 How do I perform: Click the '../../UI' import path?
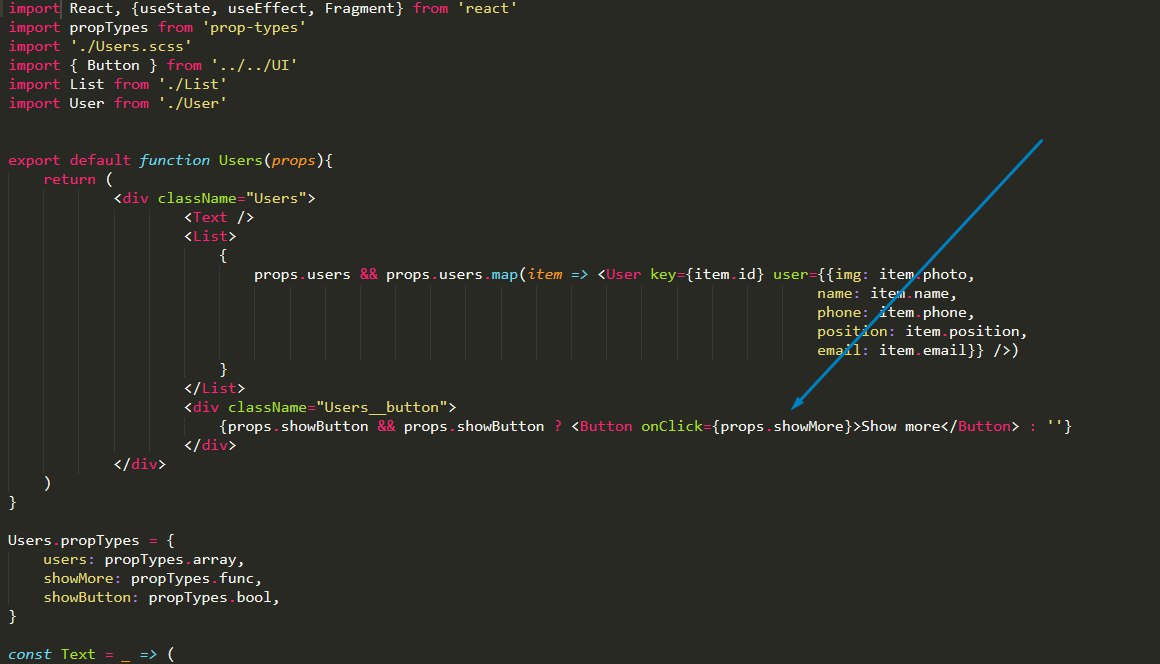point(254,65)
